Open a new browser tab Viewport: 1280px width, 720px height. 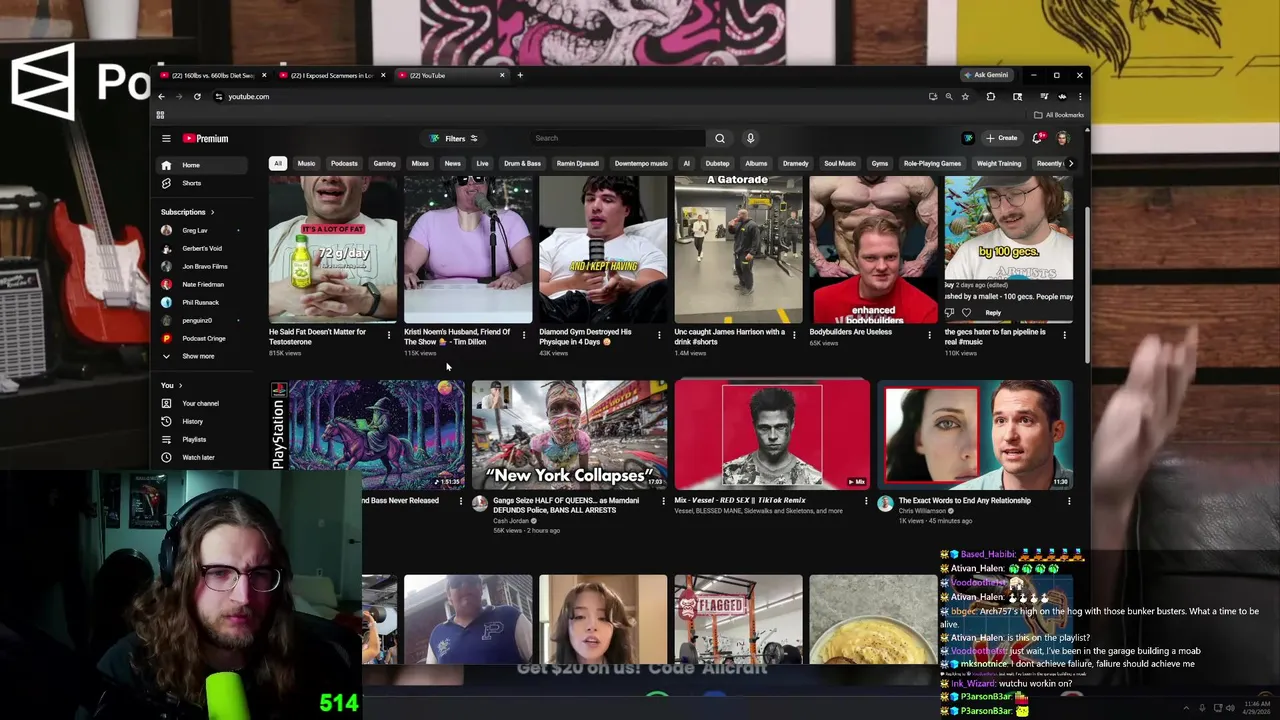click(520, 75)
